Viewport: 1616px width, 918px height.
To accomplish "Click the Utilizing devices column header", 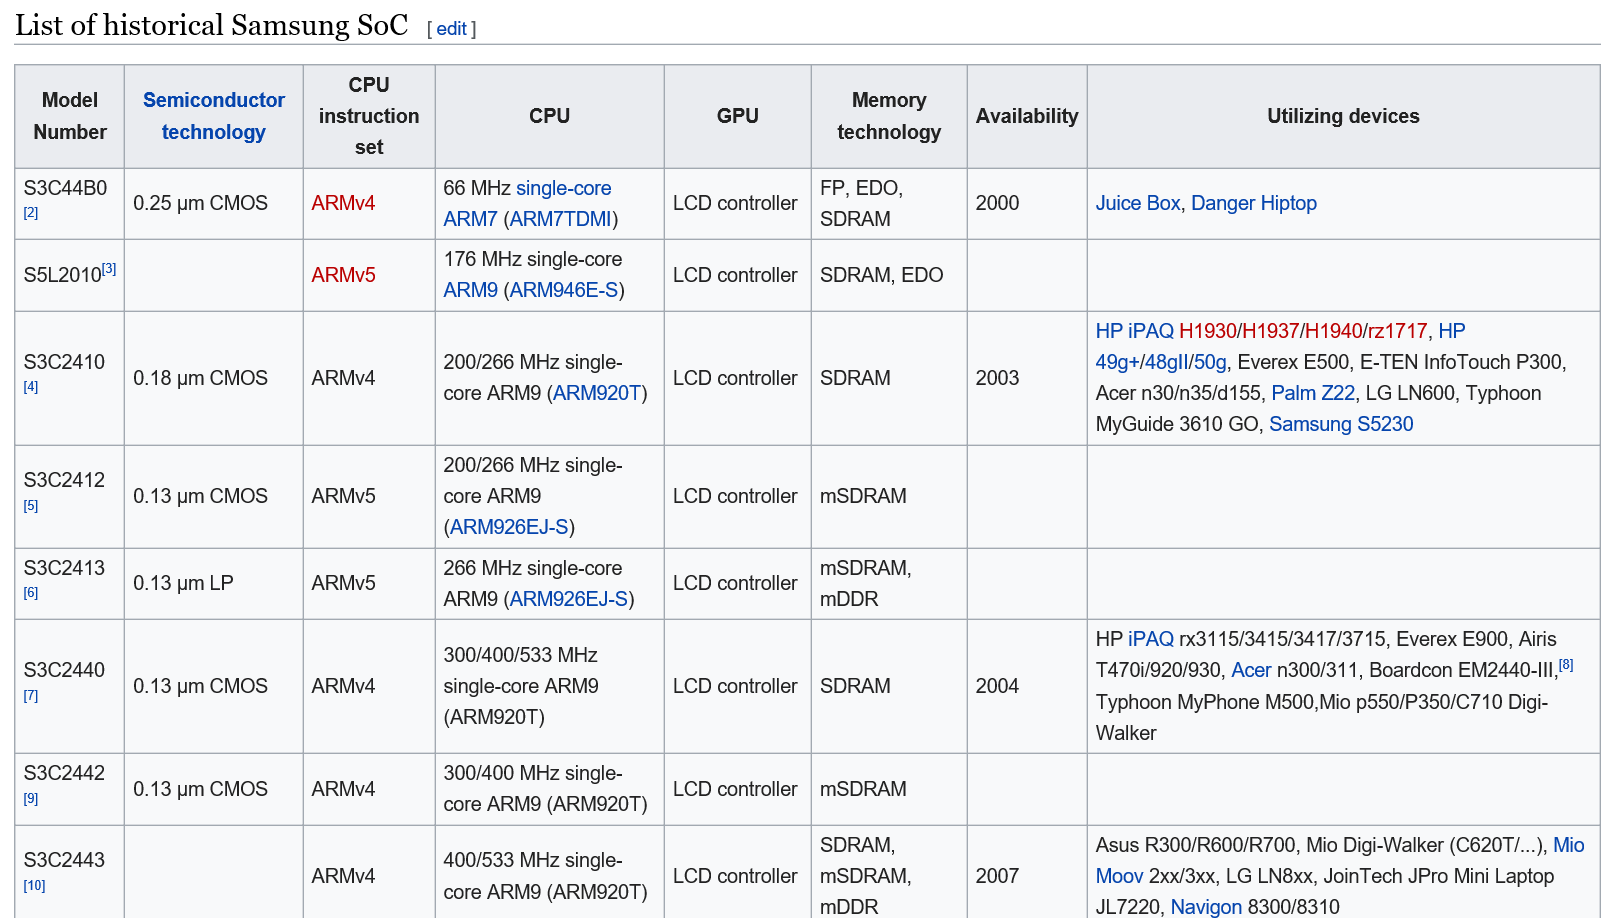I will 1344,116.
